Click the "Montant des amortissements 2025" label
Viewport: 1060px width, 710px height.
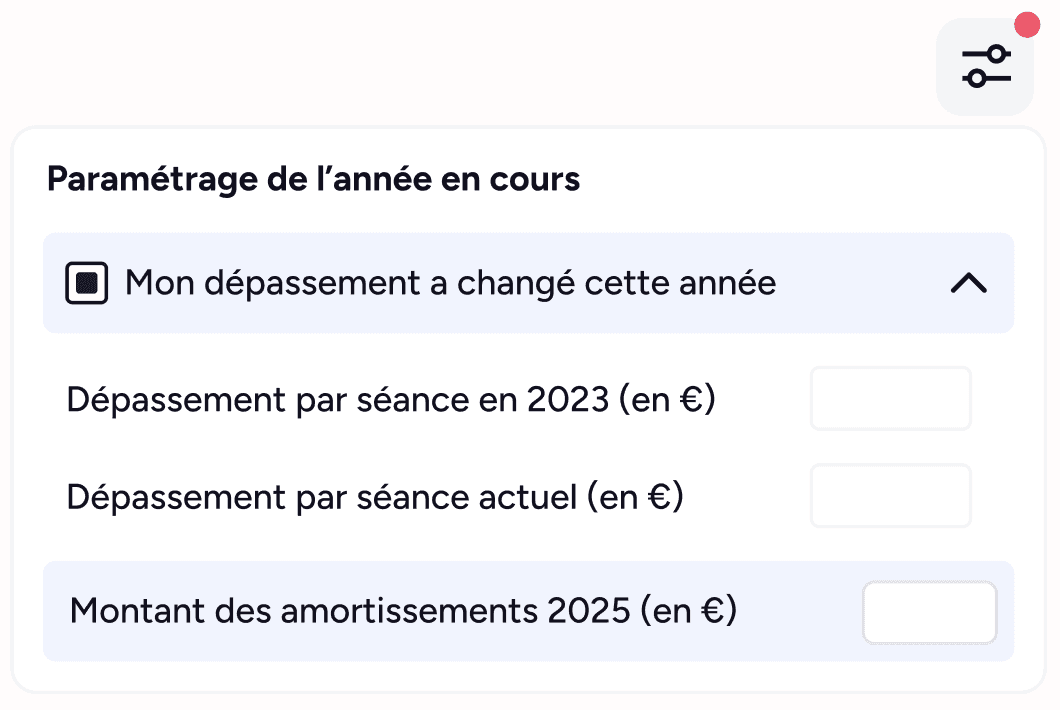(403, 611)
